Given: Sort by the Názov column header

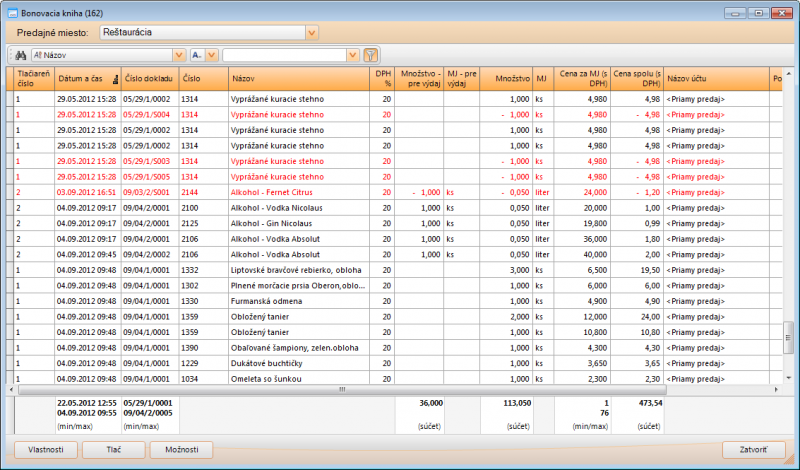Looking at the screenshot, I should pos(298,78).
